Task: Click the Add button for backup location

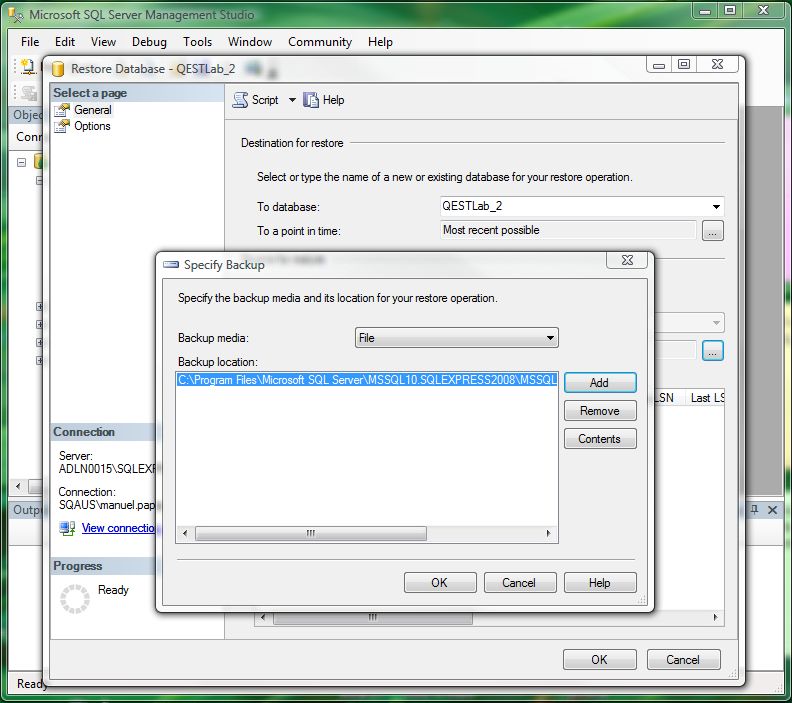Action: click(599, 383)
